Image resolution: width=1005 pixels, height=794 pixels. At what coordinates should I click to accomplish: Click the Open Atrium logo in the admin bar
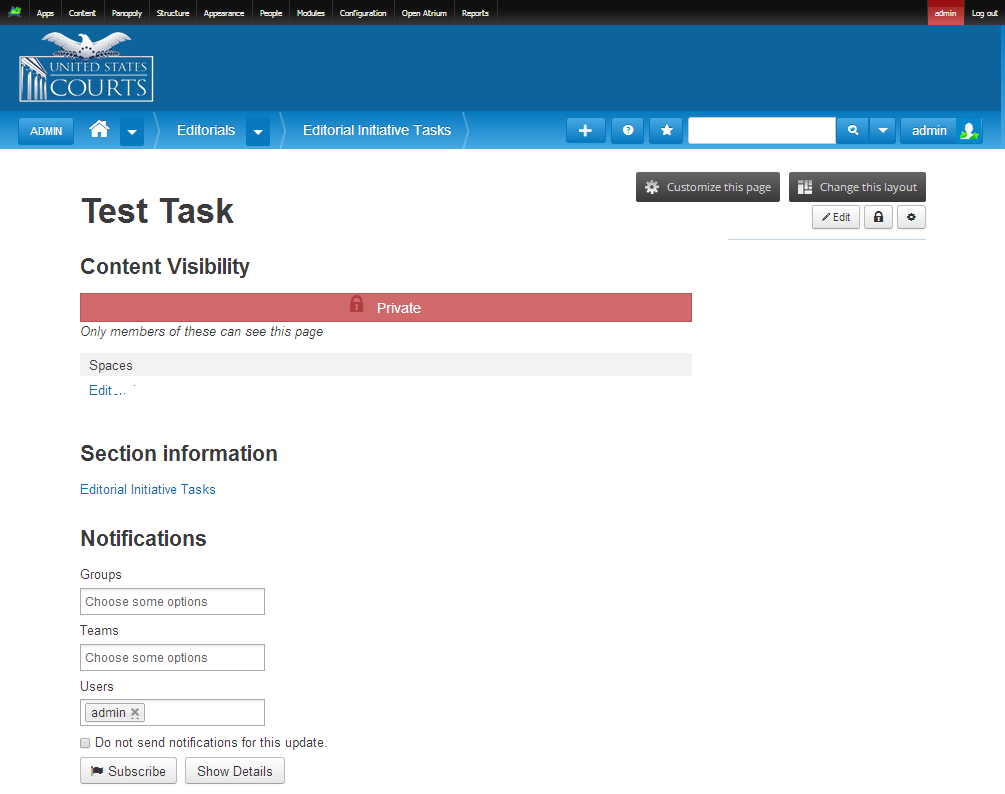(x=14, y=12)
